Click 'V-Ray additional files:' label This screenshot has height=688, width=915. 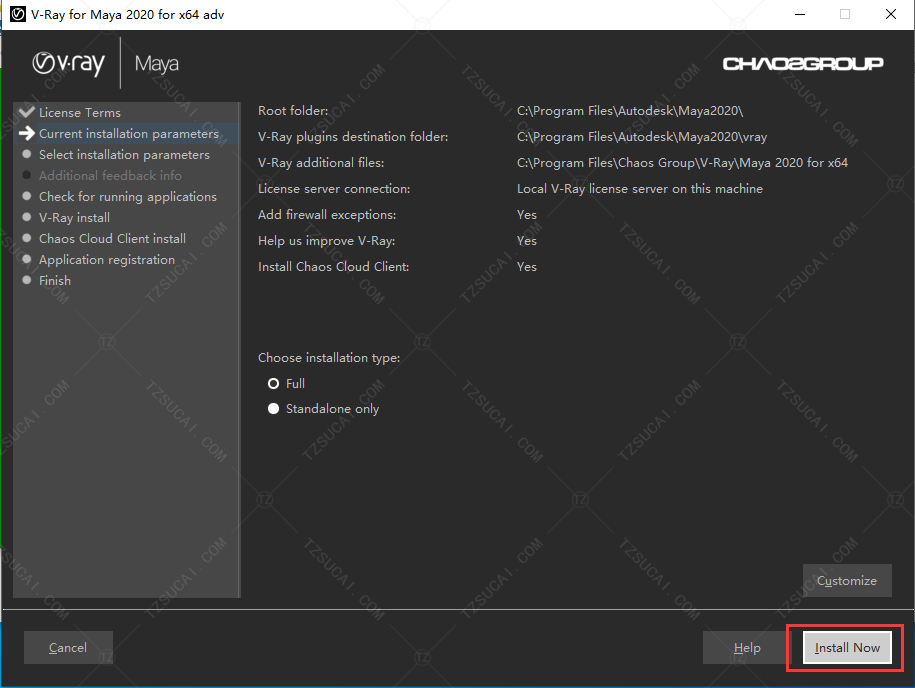click(321, 163)
